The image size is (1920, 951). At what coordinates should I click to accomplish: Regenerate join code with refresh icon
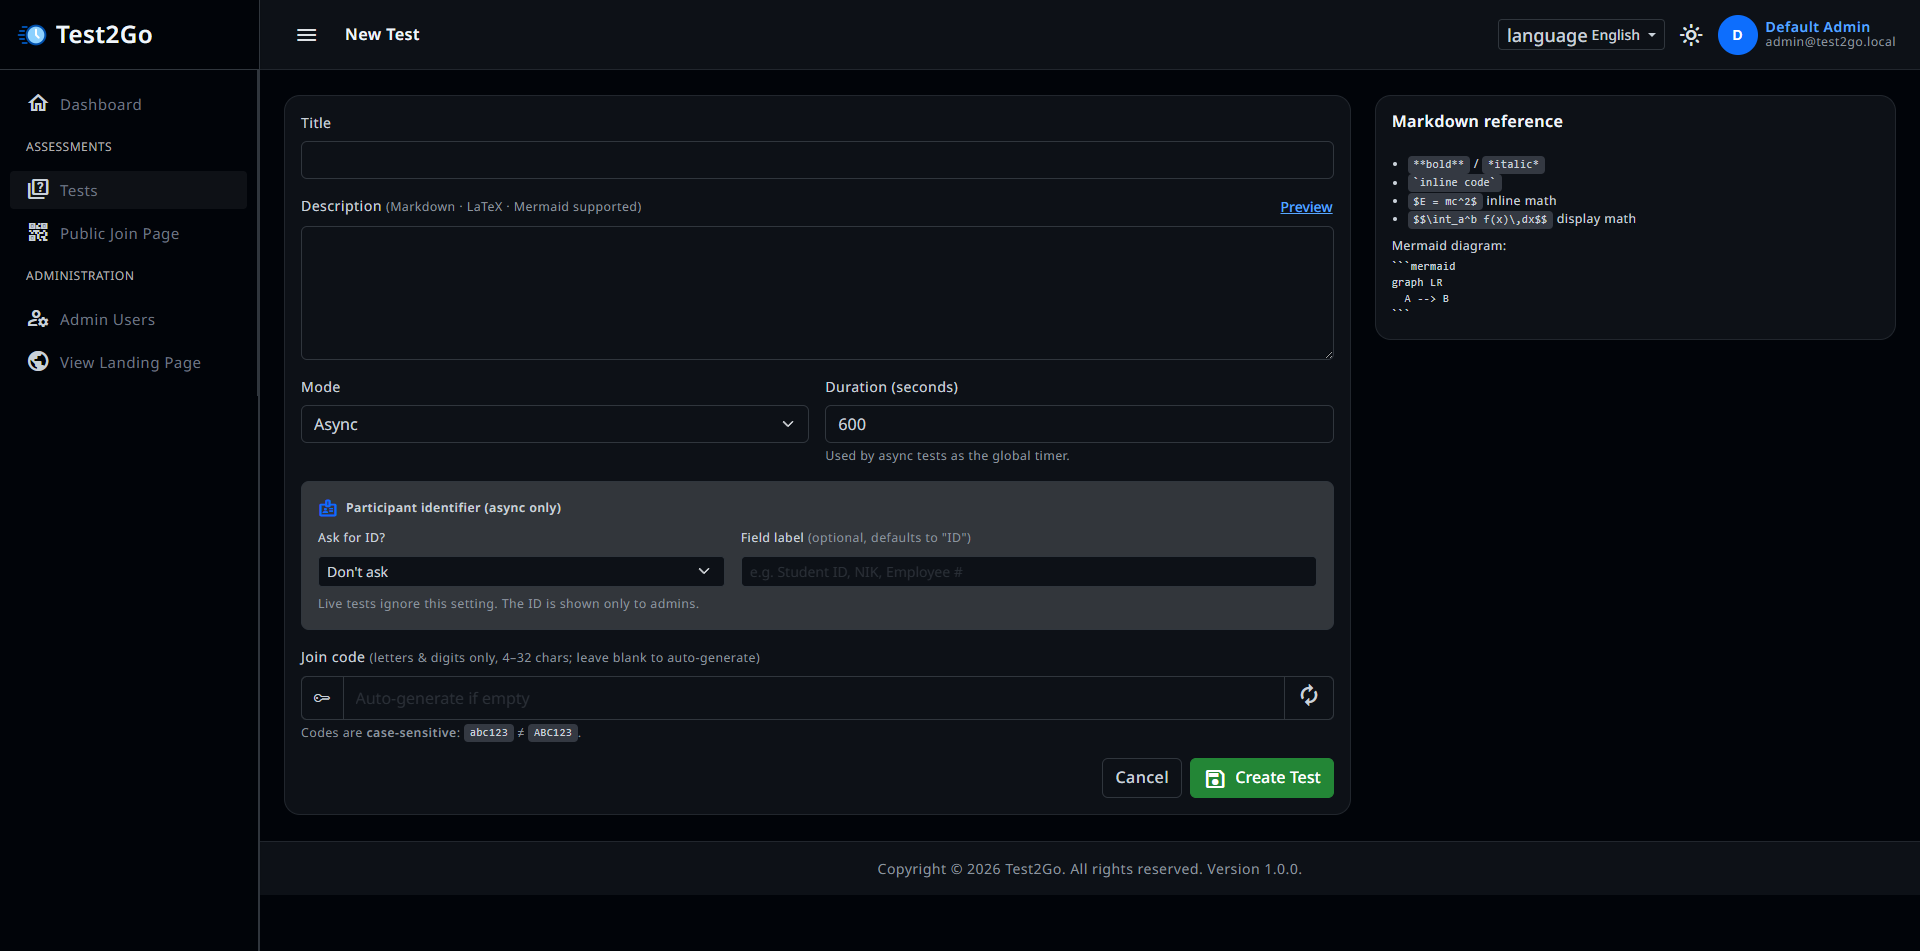[1309, 696]
